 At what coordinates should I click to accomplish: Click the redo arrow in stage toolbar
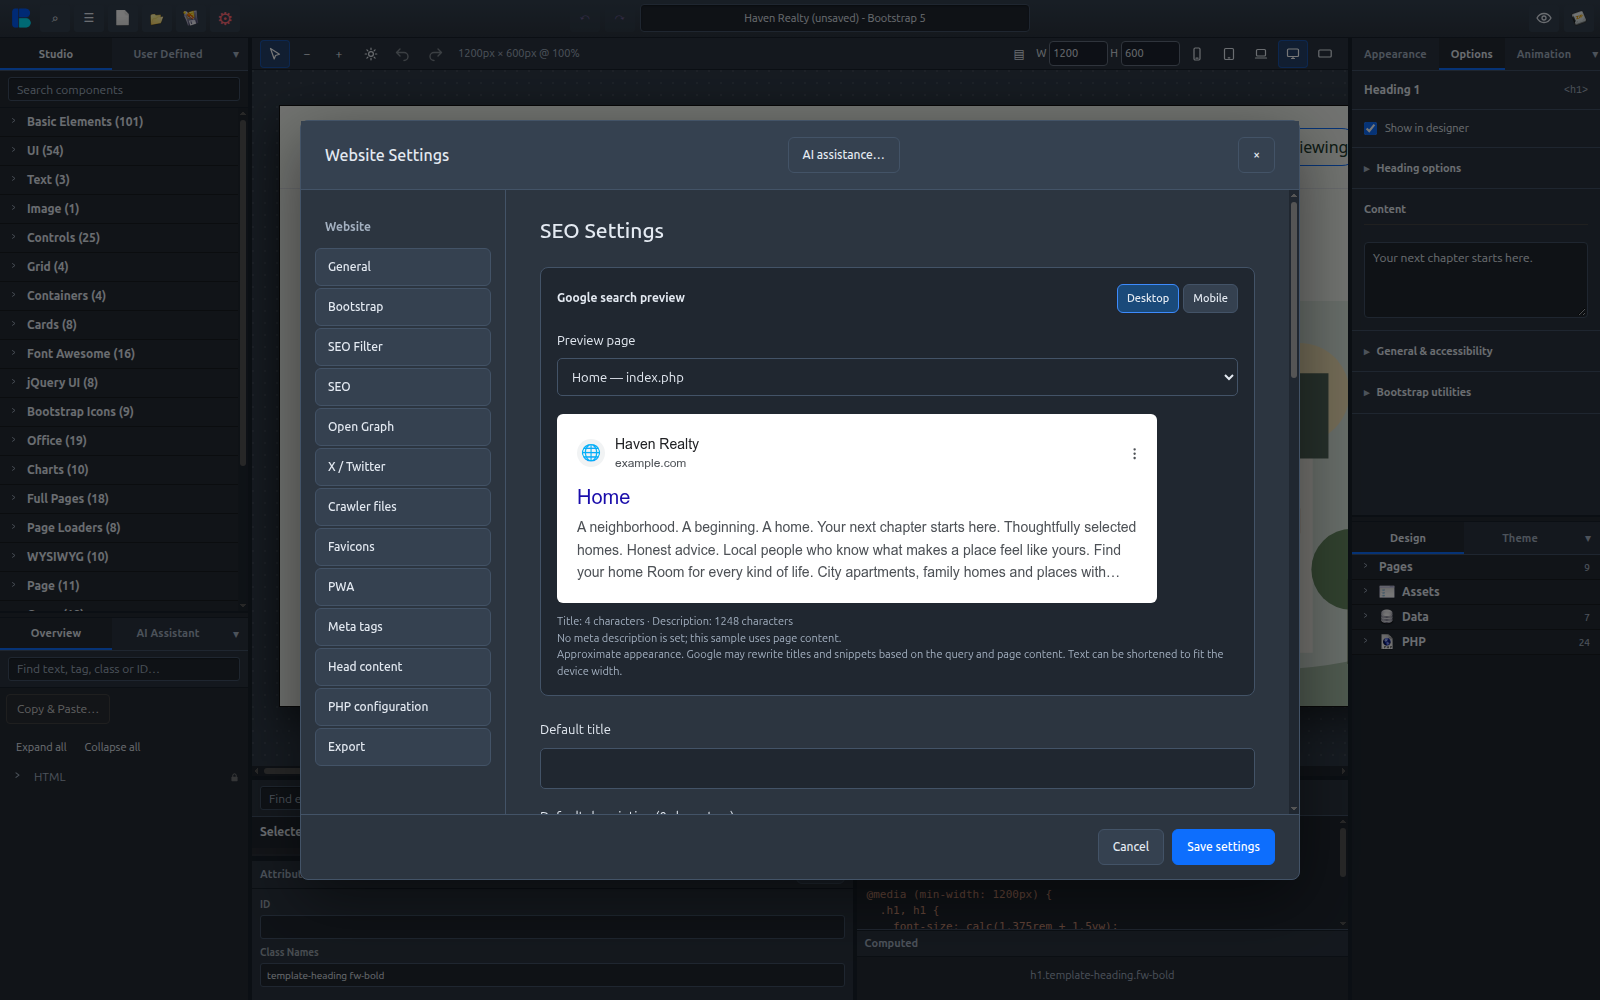coord(435,54)
